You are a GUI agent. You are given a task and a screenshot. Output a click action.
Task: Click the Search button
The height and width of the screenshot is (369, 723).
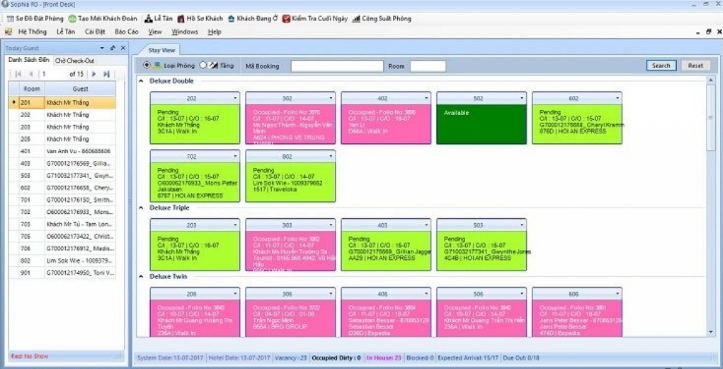[661, 66]
